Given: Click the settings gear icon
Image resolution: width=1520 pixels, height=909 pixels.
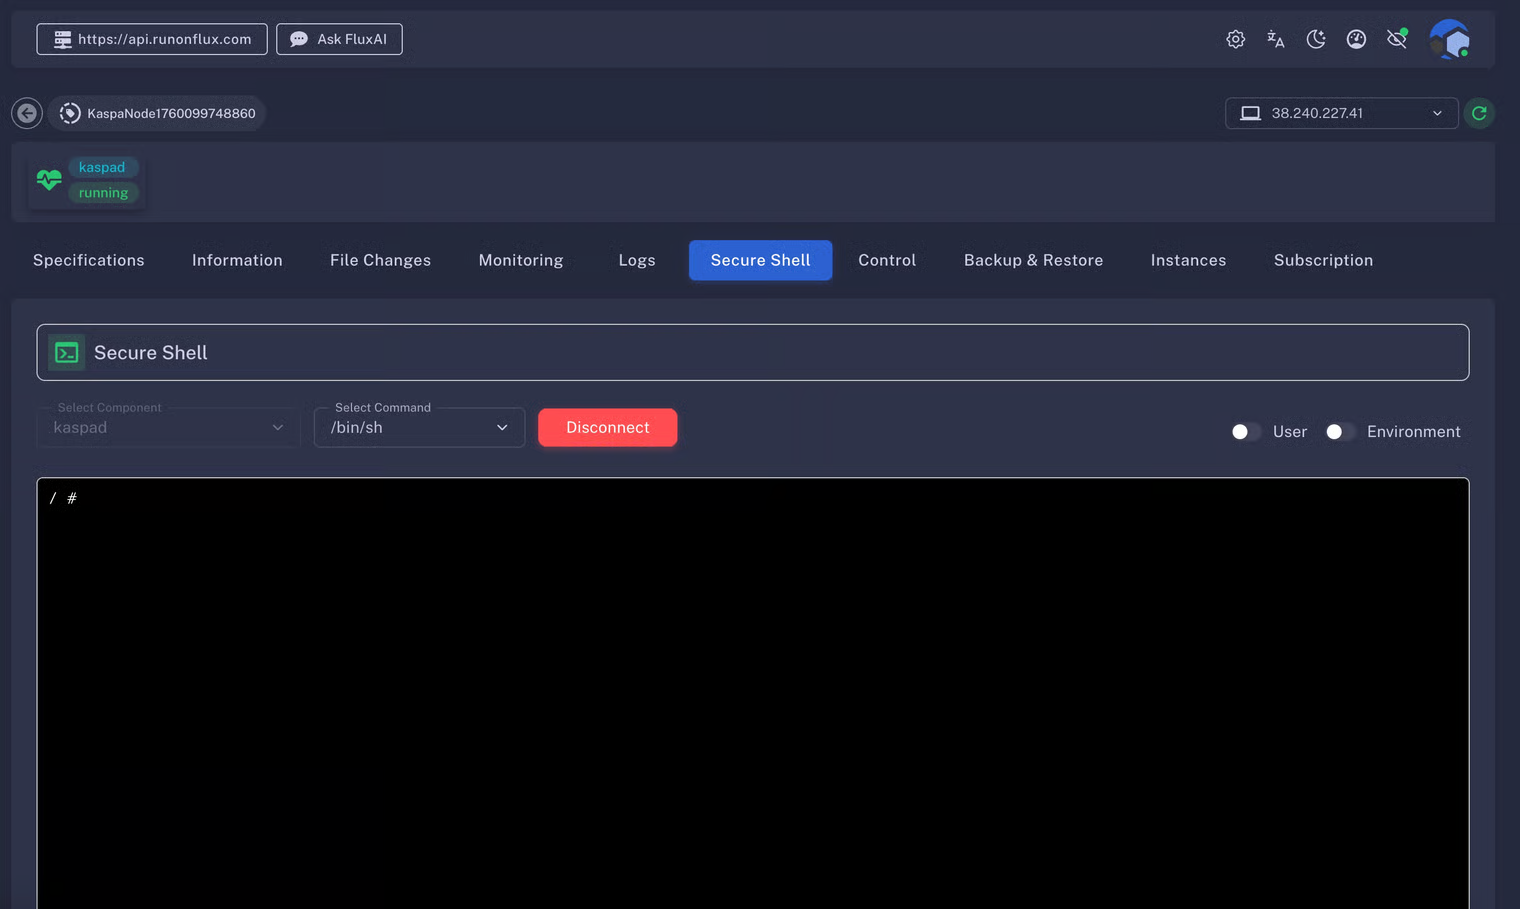Looking at the screenshot, I should [x=1235, y=39].
